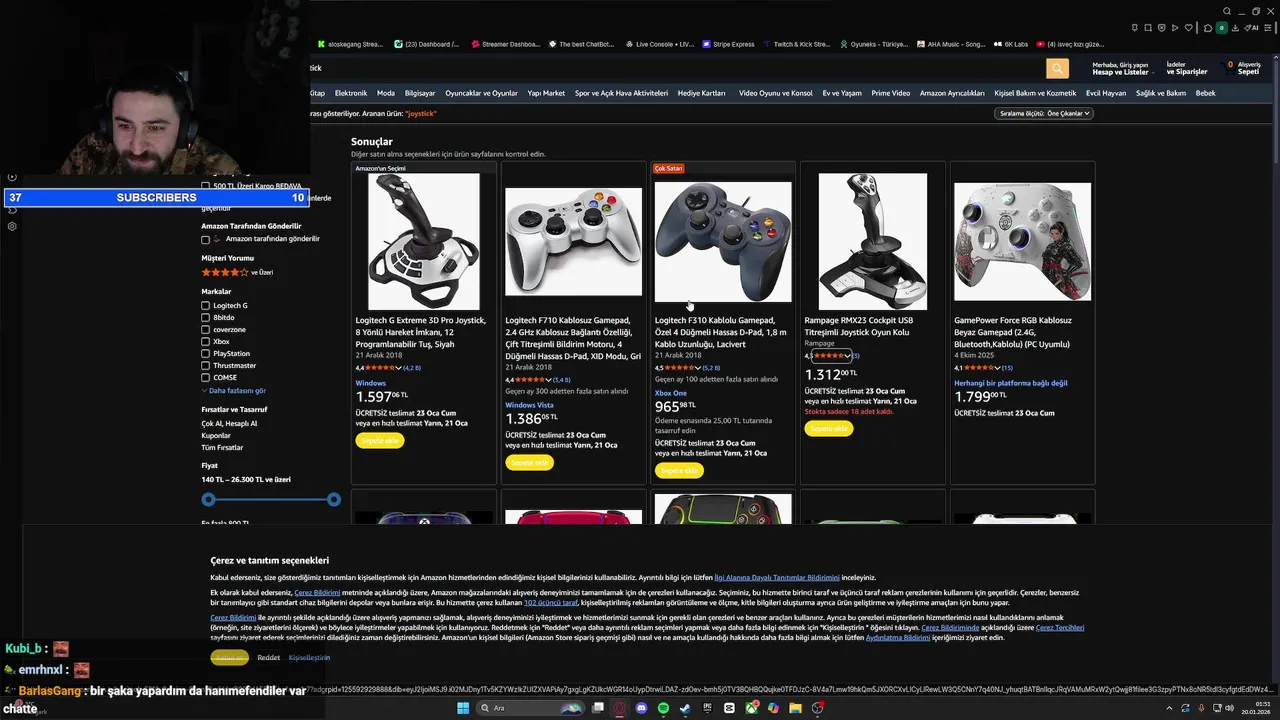
Task: Expand Logitech Extreme 3D Pro rating dropdown
Action: [399, 368]
